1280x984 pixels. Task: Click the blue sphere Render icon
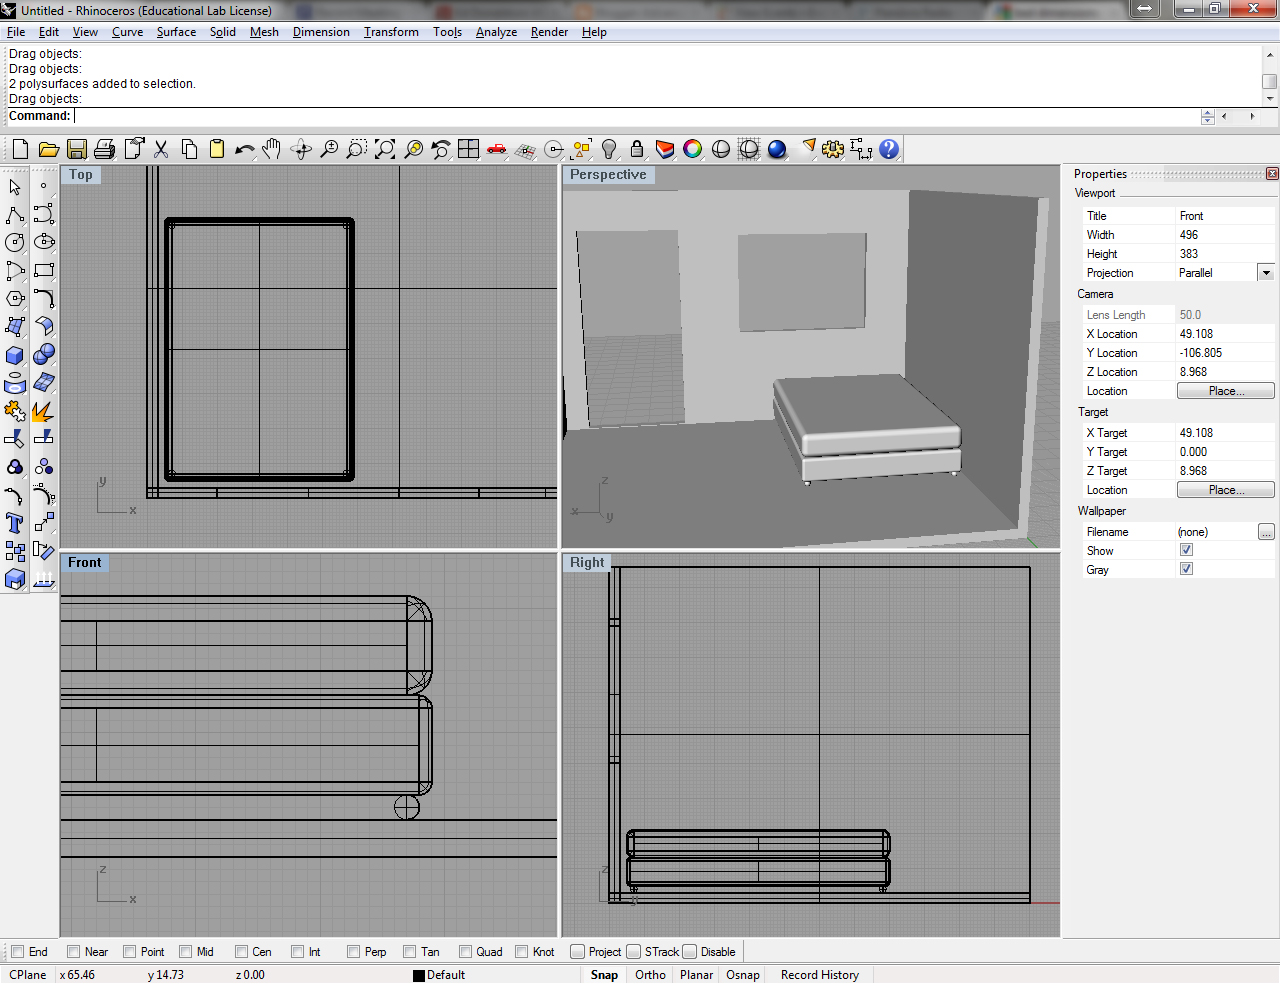coord(777,150)
